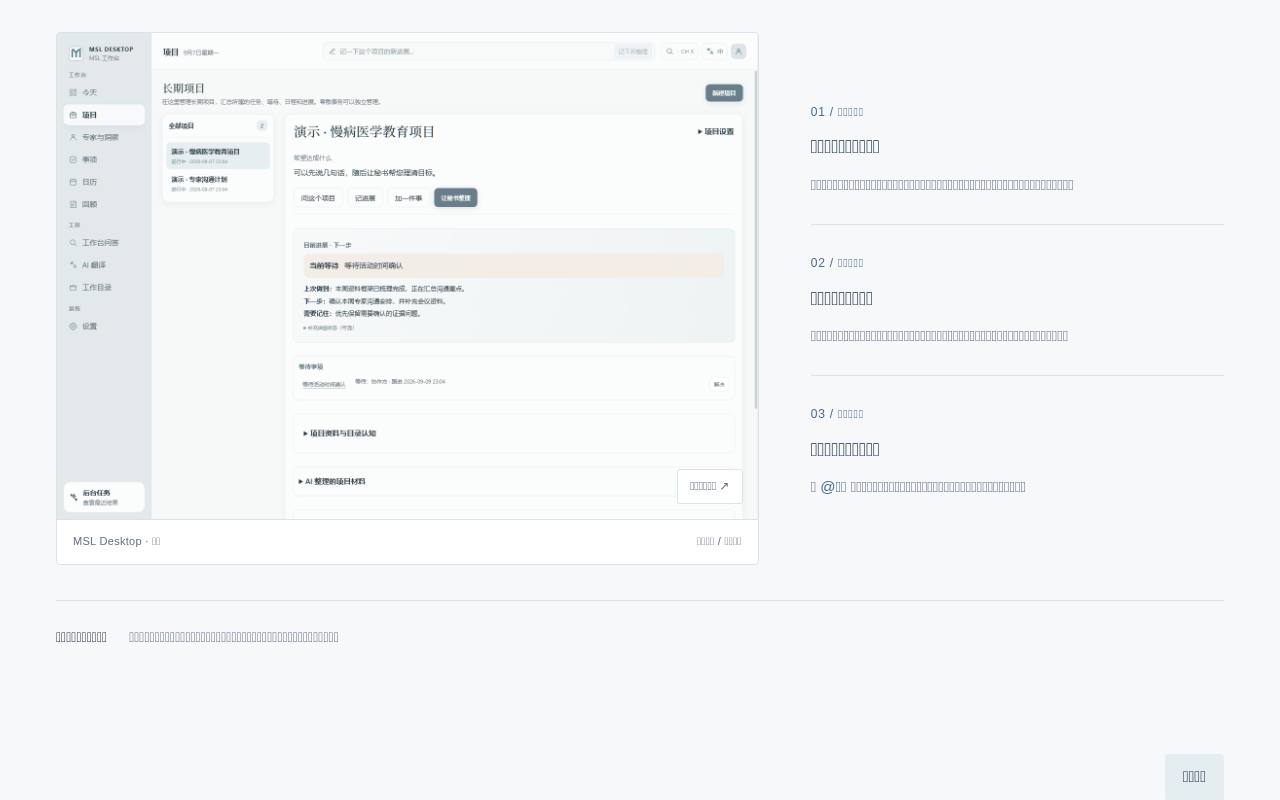Select 演示 · 专家沟通计划 in project list
This screenshot has width=1280, height=800.
[218, 183]
